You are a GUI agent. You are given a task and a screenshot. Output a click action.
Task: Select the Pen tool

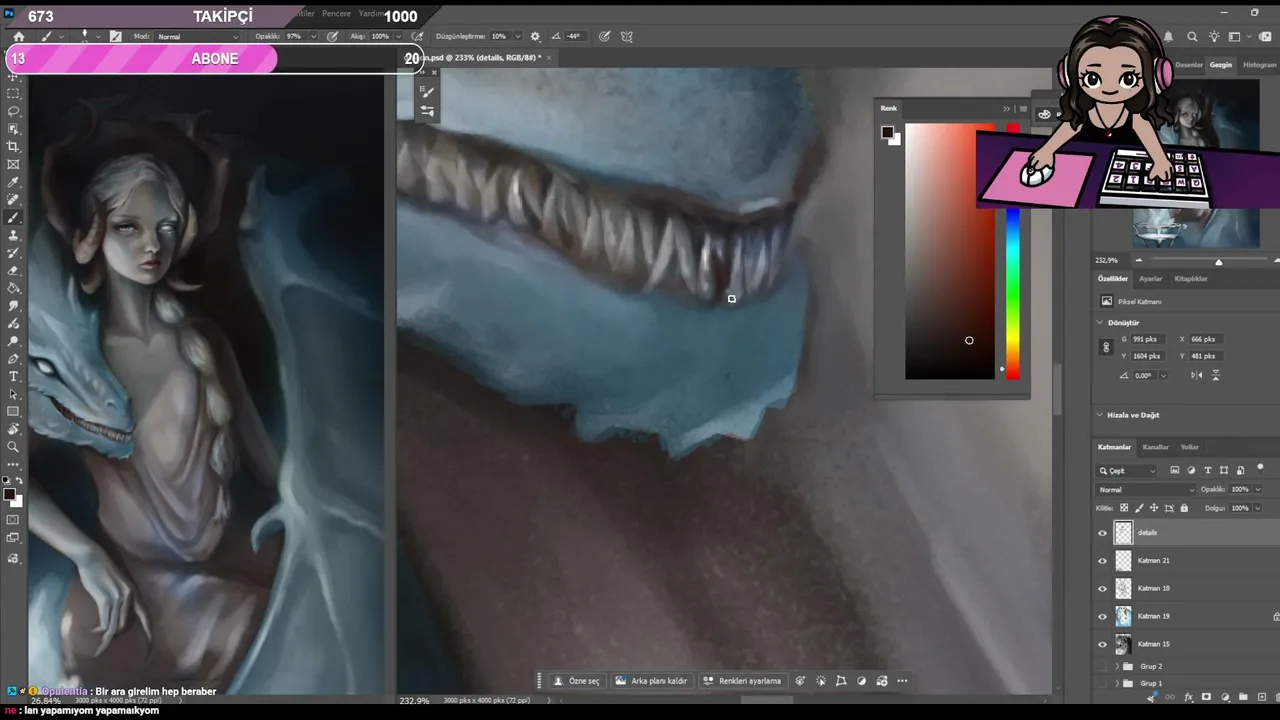tap(13, 359)
